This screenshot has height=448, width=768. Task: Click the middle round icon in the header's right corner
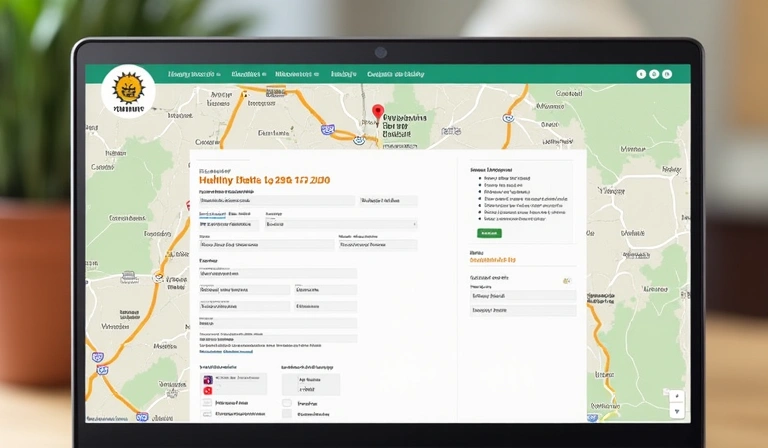655,74
